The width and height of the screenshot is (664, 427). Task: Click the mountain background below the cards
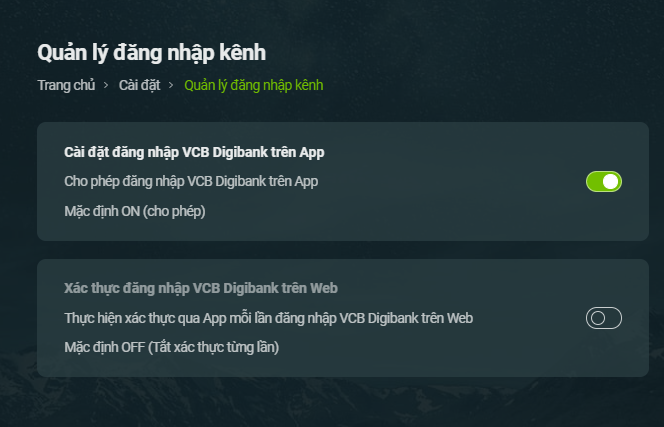coord(340,403)
